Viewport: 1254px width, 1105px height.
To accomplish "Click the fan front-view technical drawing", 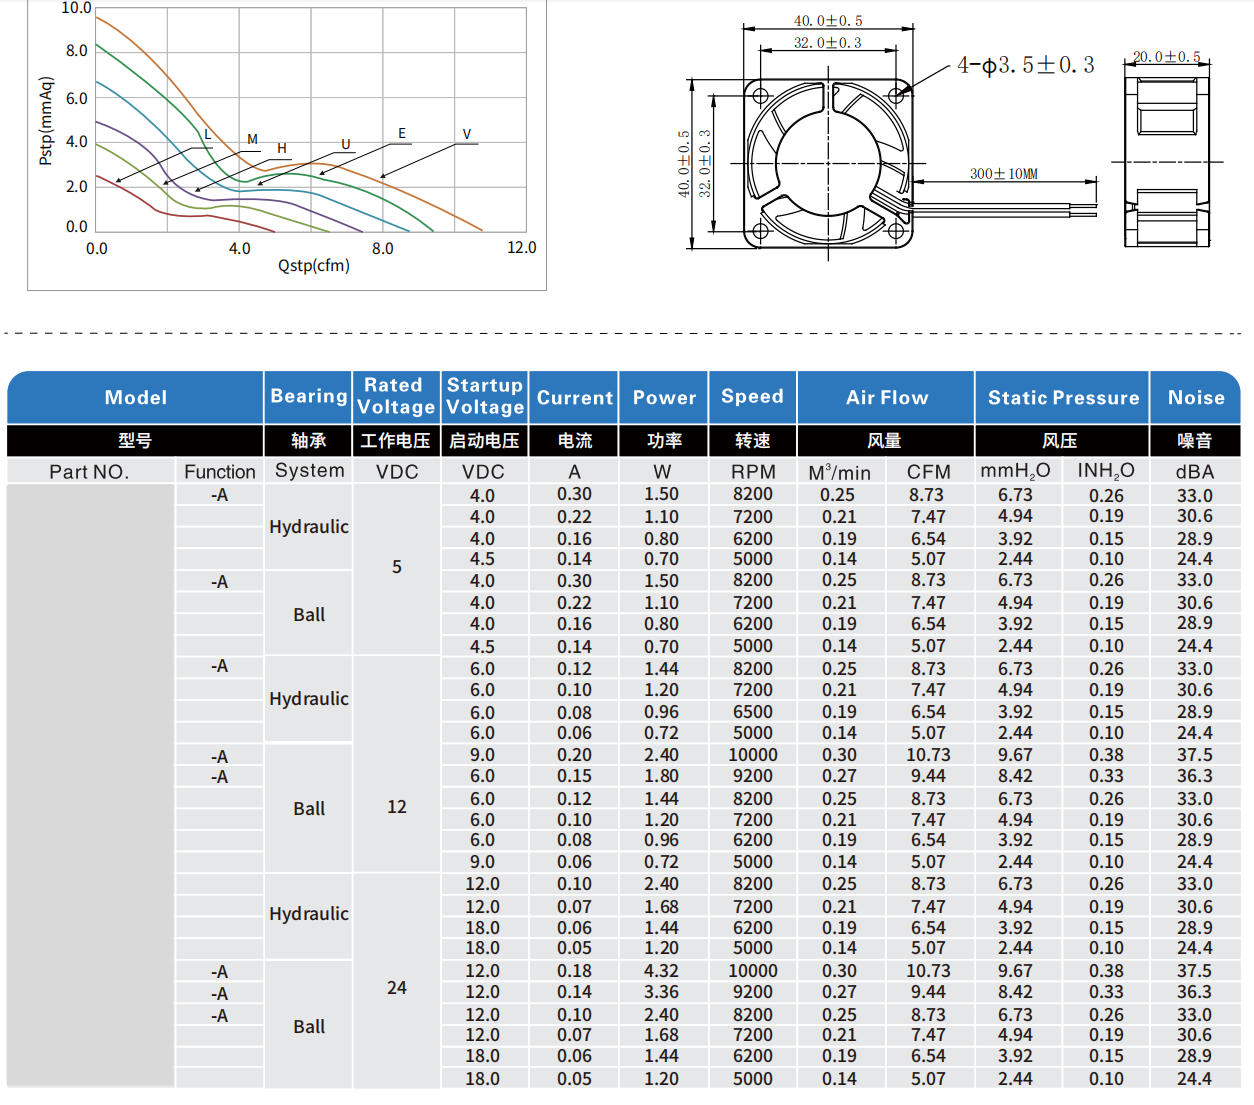I will pyautogui.click(x=828, y=163).
